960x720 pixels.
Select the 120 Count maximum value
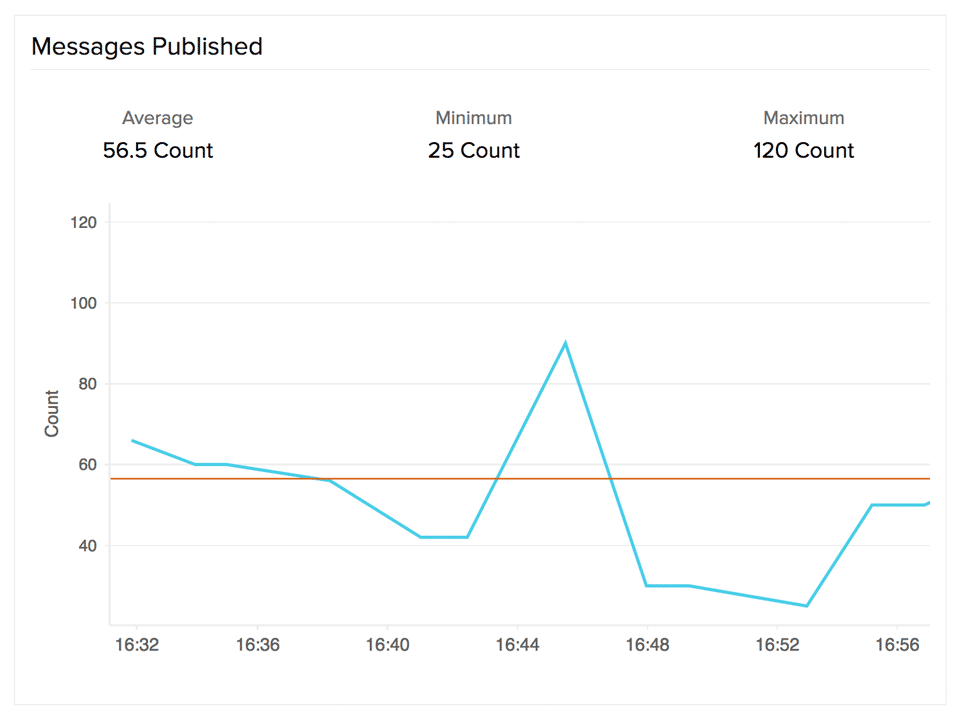point(803,151)
